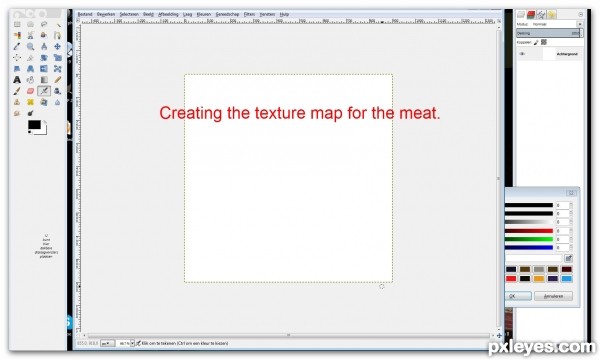Select the Pencil tool
The image size is (600, 360).
57,80
